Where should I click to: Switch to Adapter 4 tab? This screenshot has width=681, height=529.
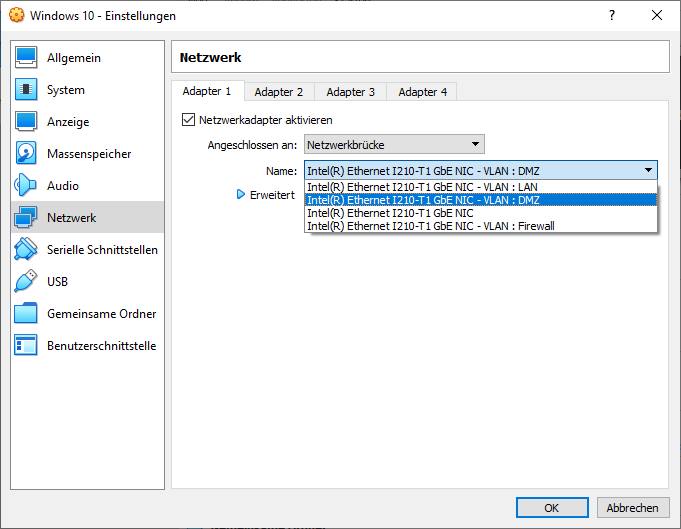click(422, 92)
